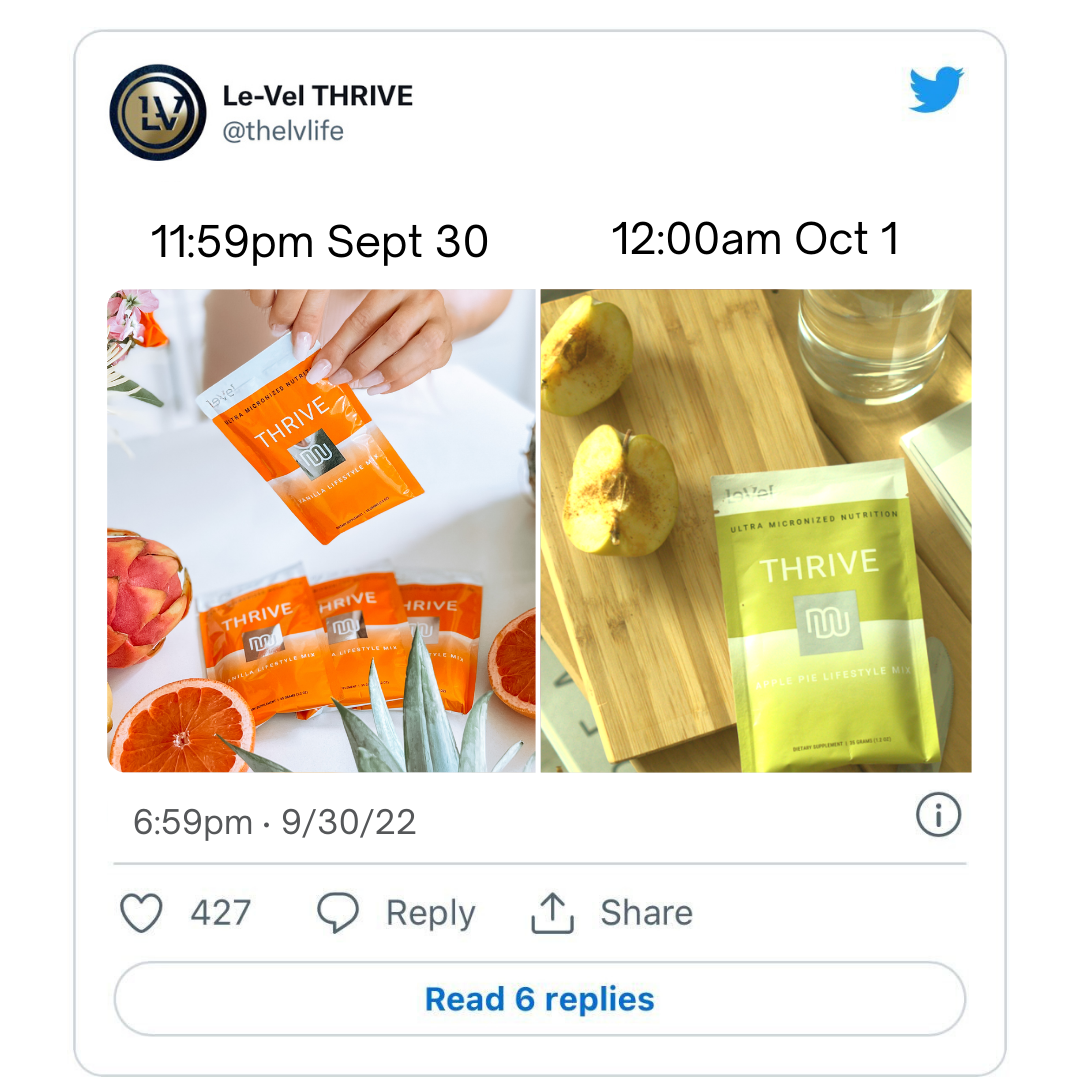
Task: Like the tweet with the heart icon
Action: (x=141, y=913)
